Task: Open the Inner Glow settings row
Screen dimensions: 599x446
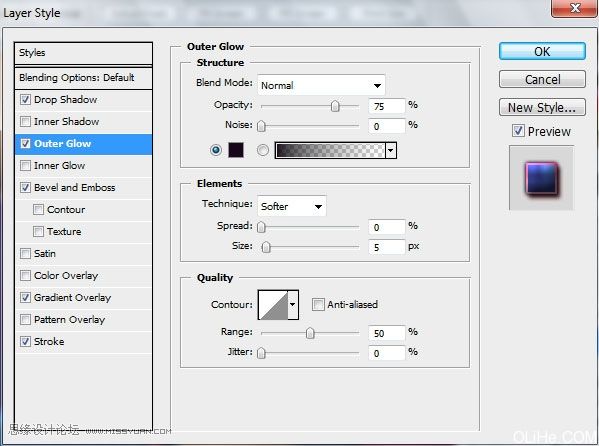Action: [83, 165]
